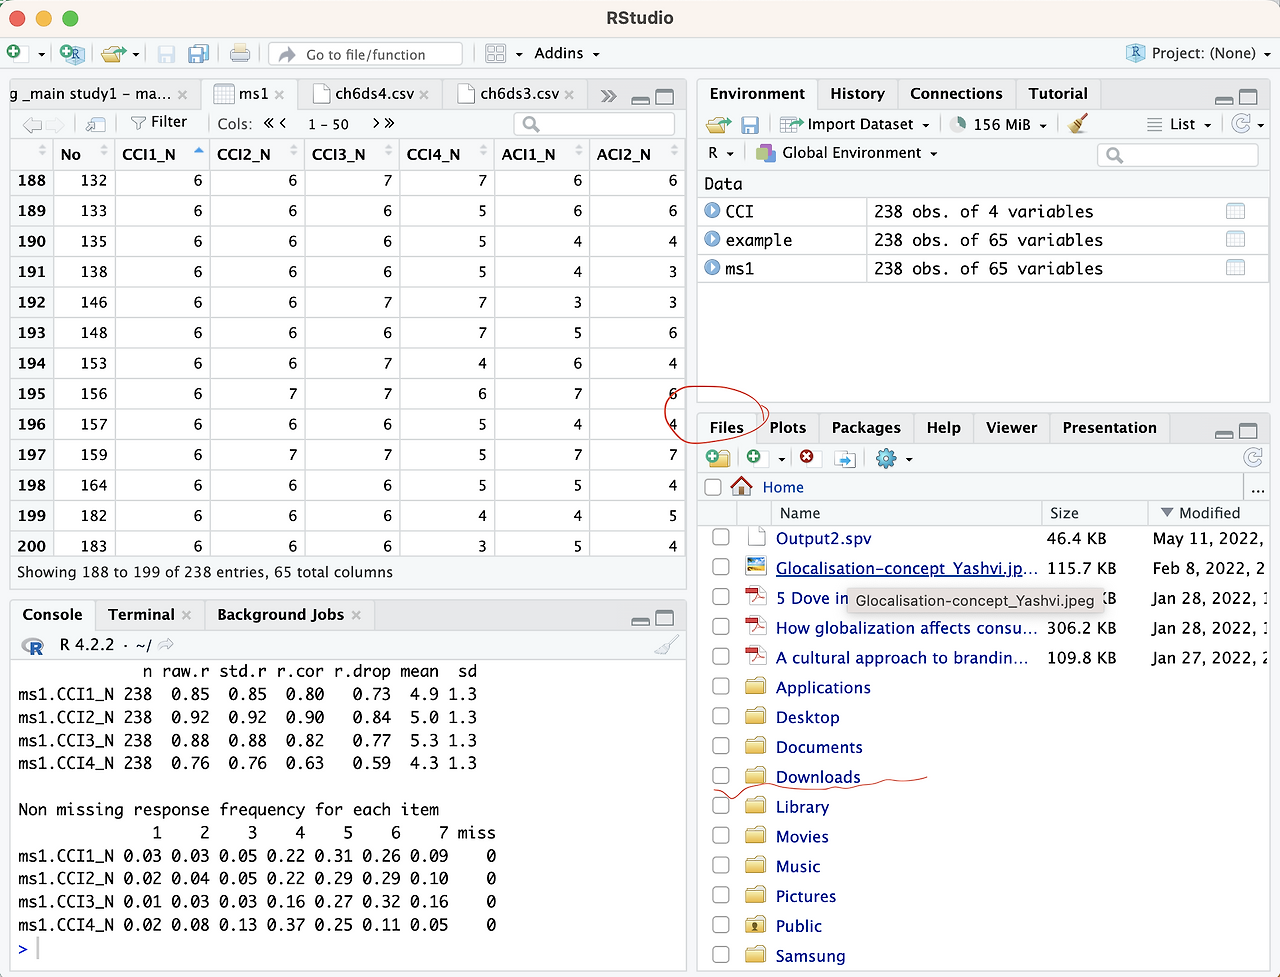Open the Global Environment dropdown
The height and width of the screenshot is (977, 1280).
[847, 153]
